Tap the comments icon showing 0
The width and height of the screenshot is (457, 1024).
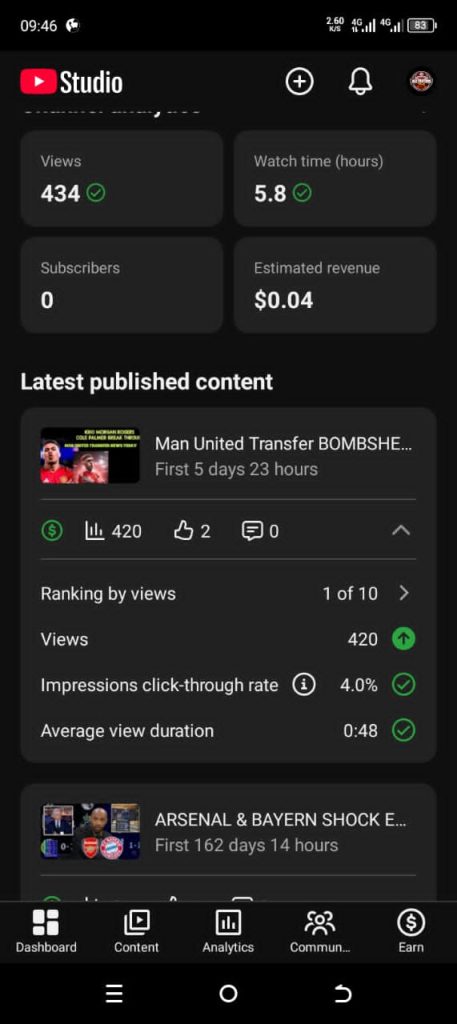point(252,531)
